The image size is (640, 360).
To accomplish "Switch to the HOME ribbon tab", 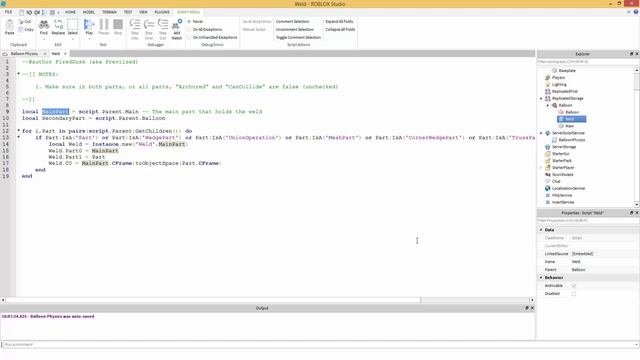I will tap(70, 12).
